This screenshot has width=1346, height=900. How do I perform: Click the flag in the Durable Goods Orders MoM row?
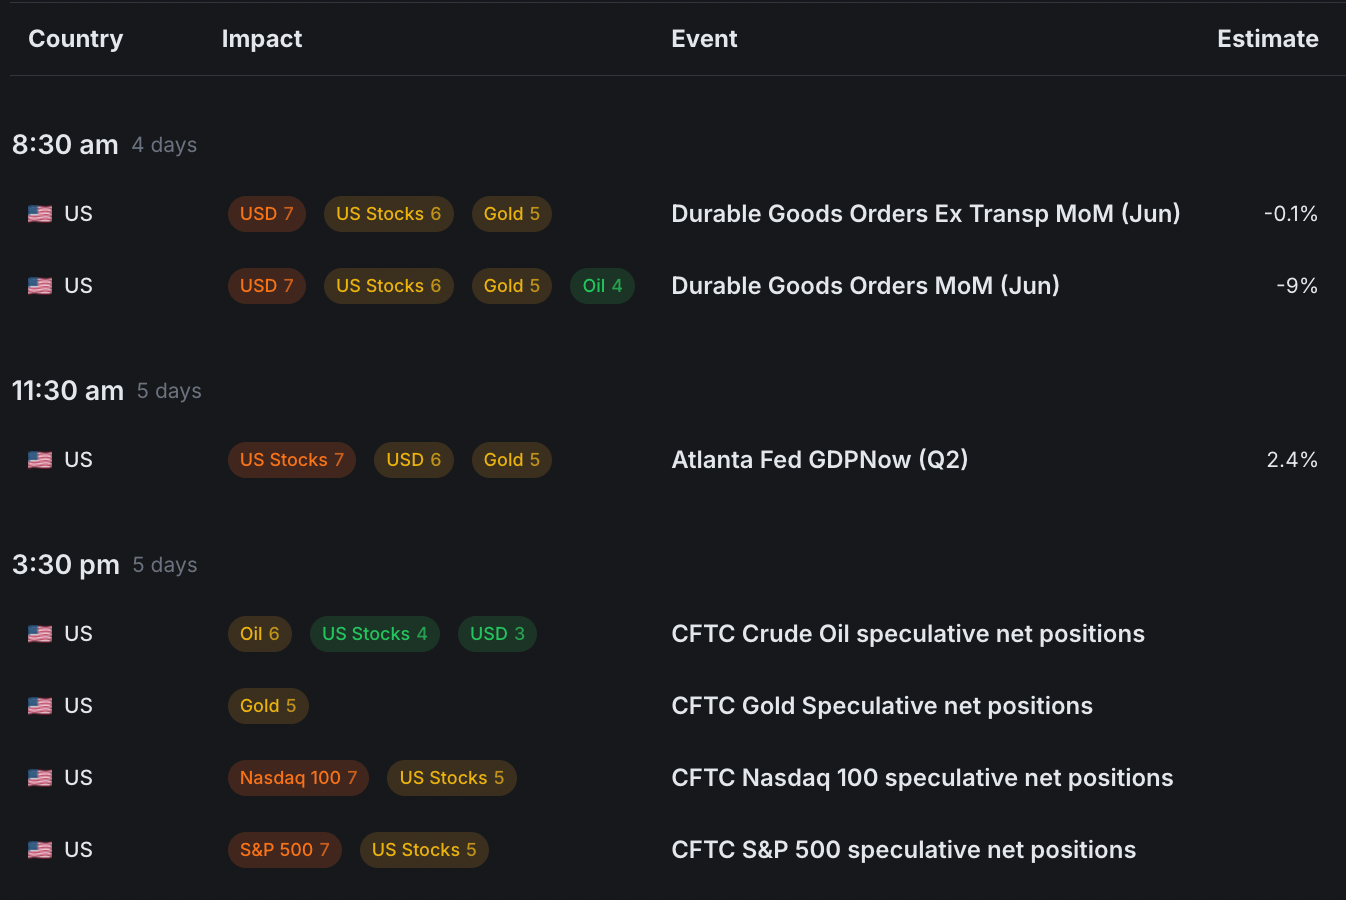pos(40,286)
